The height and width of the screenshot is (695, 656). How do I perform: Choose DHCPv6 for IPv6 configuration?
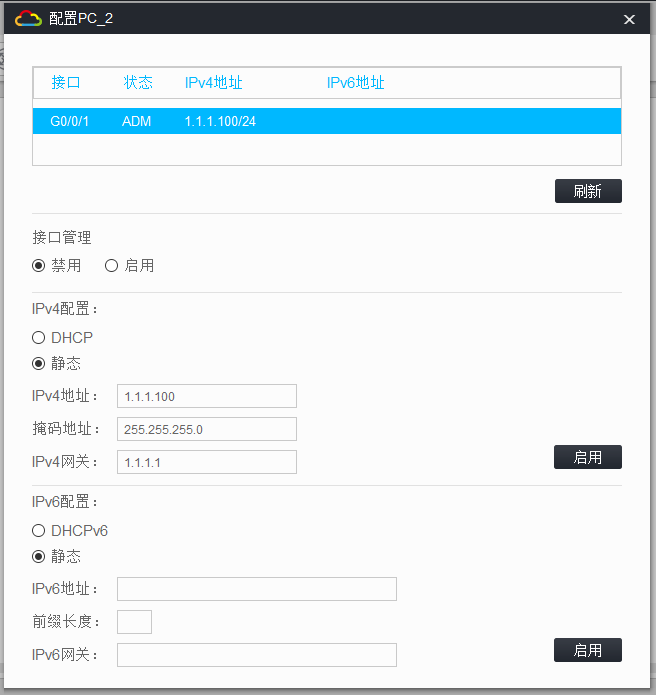click(x=39, y=531)
